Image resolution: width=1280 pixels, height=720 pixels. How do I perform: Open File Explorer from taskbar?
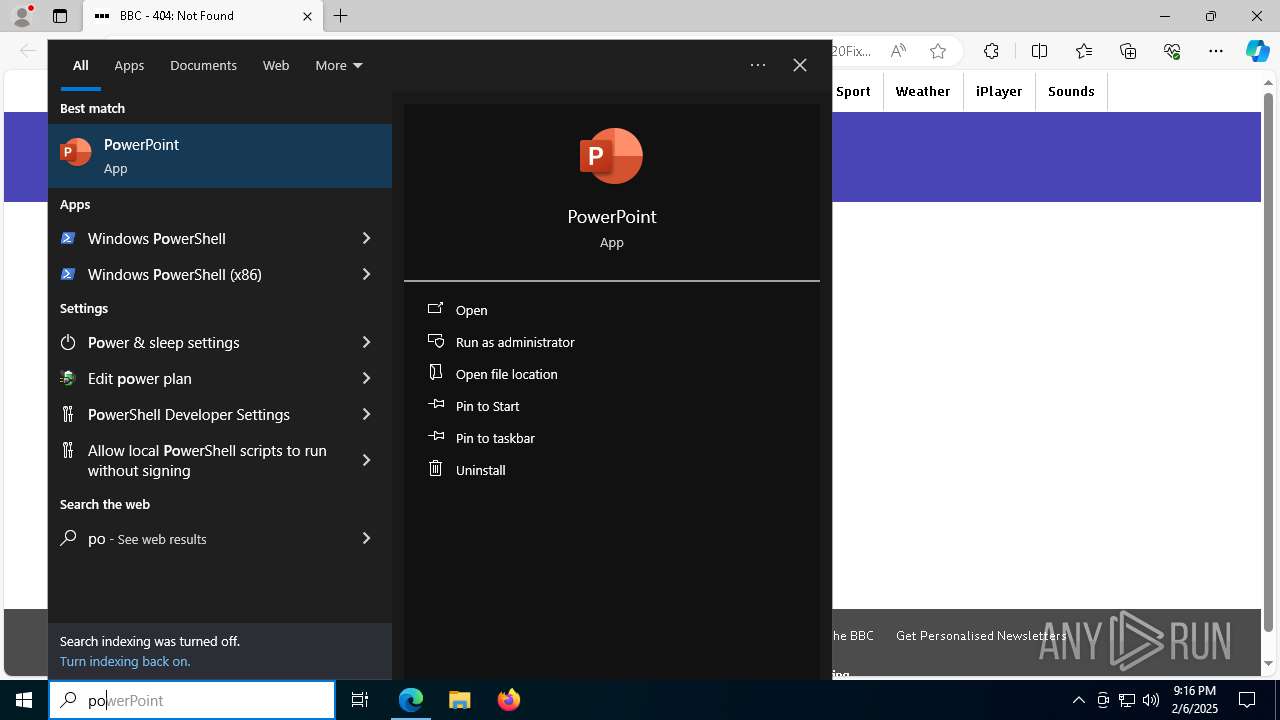(459, 700)
